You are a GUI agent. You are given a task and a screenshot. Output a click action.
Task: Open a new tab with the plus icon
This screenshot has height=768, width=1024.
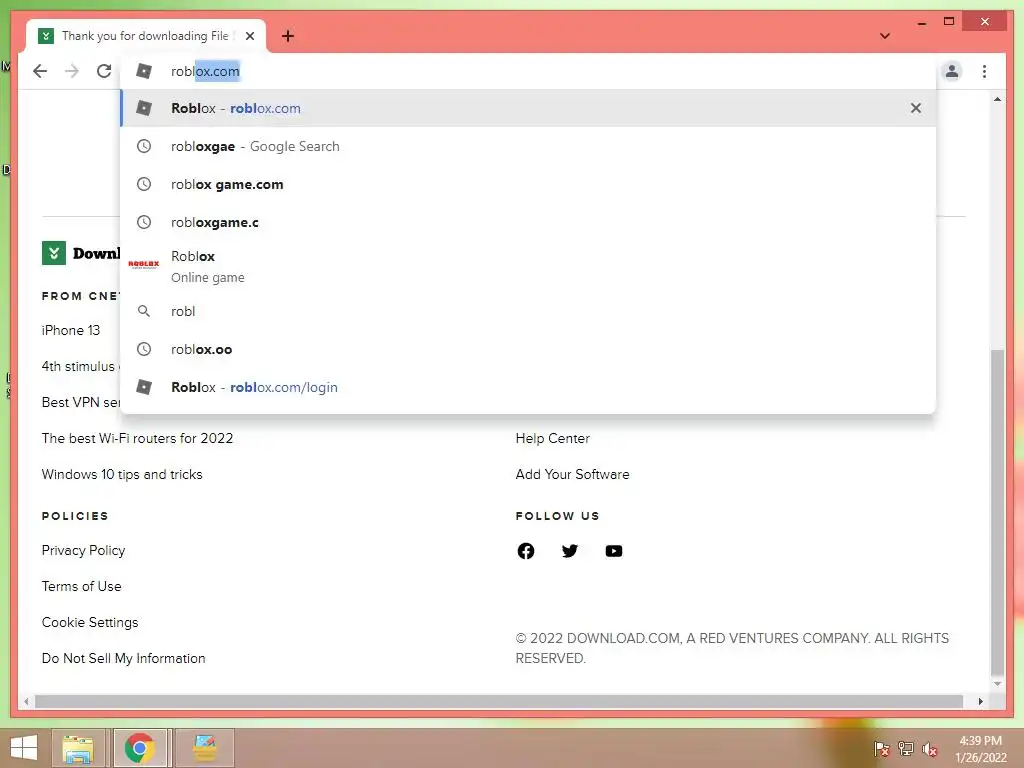pyautogui.click(x=288, y=36)
